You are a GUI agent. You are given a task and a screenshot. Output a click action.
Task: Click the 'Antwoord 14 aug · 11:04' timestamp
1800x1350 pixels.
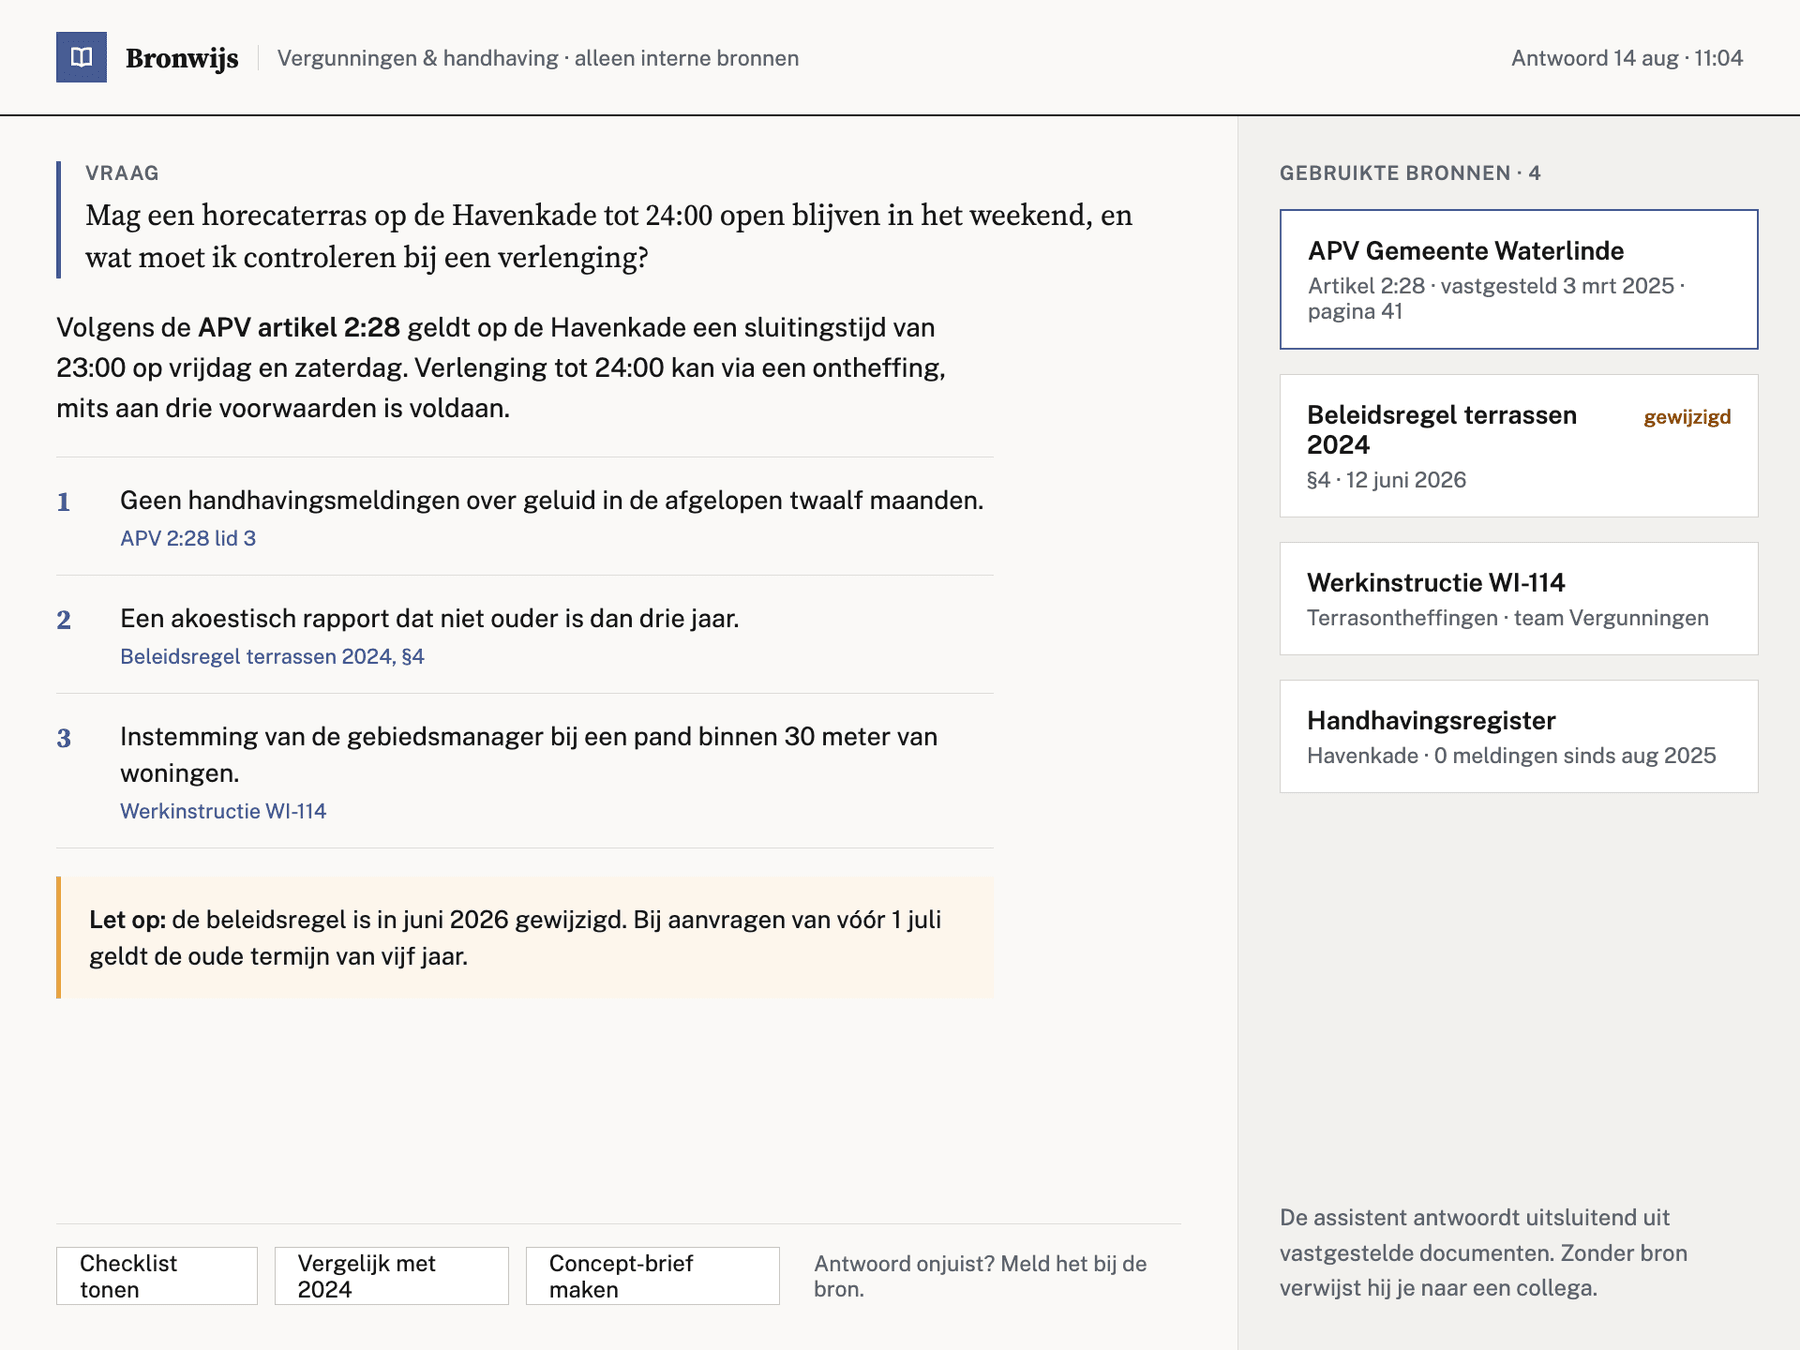click(1627, 58)
